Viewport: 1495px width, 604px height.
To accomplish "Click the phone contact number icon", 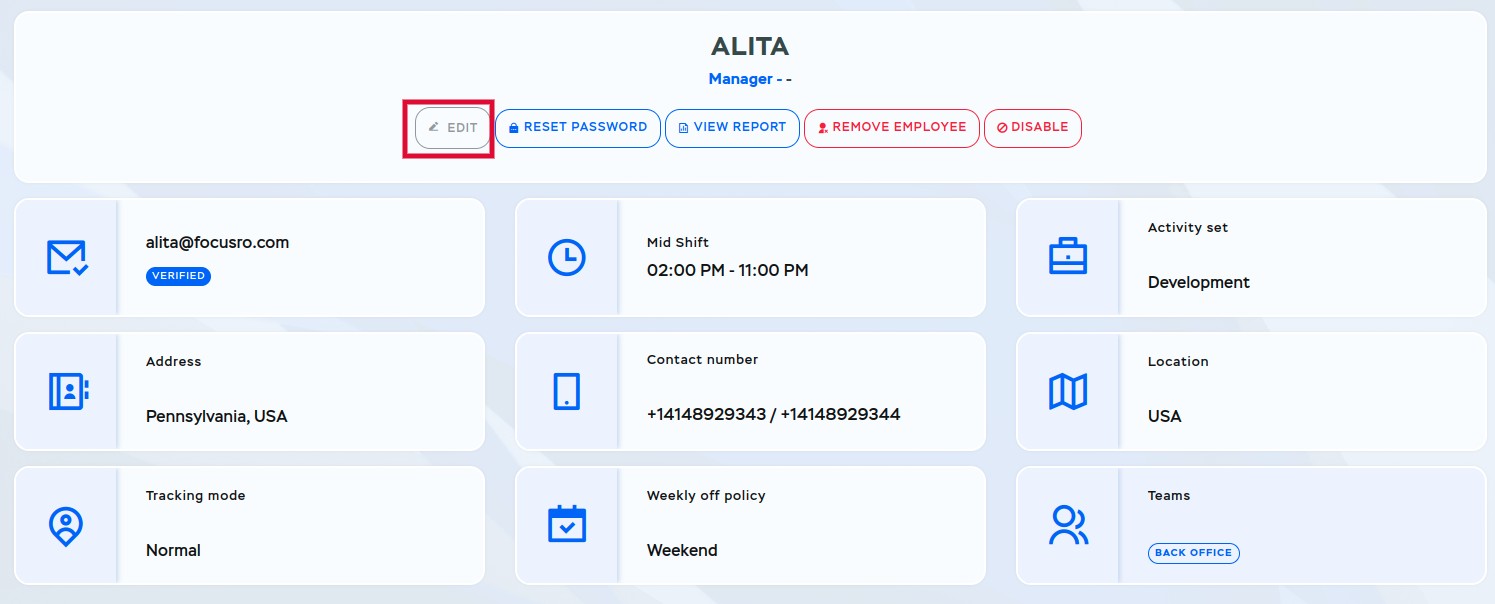I will [567, 391].
